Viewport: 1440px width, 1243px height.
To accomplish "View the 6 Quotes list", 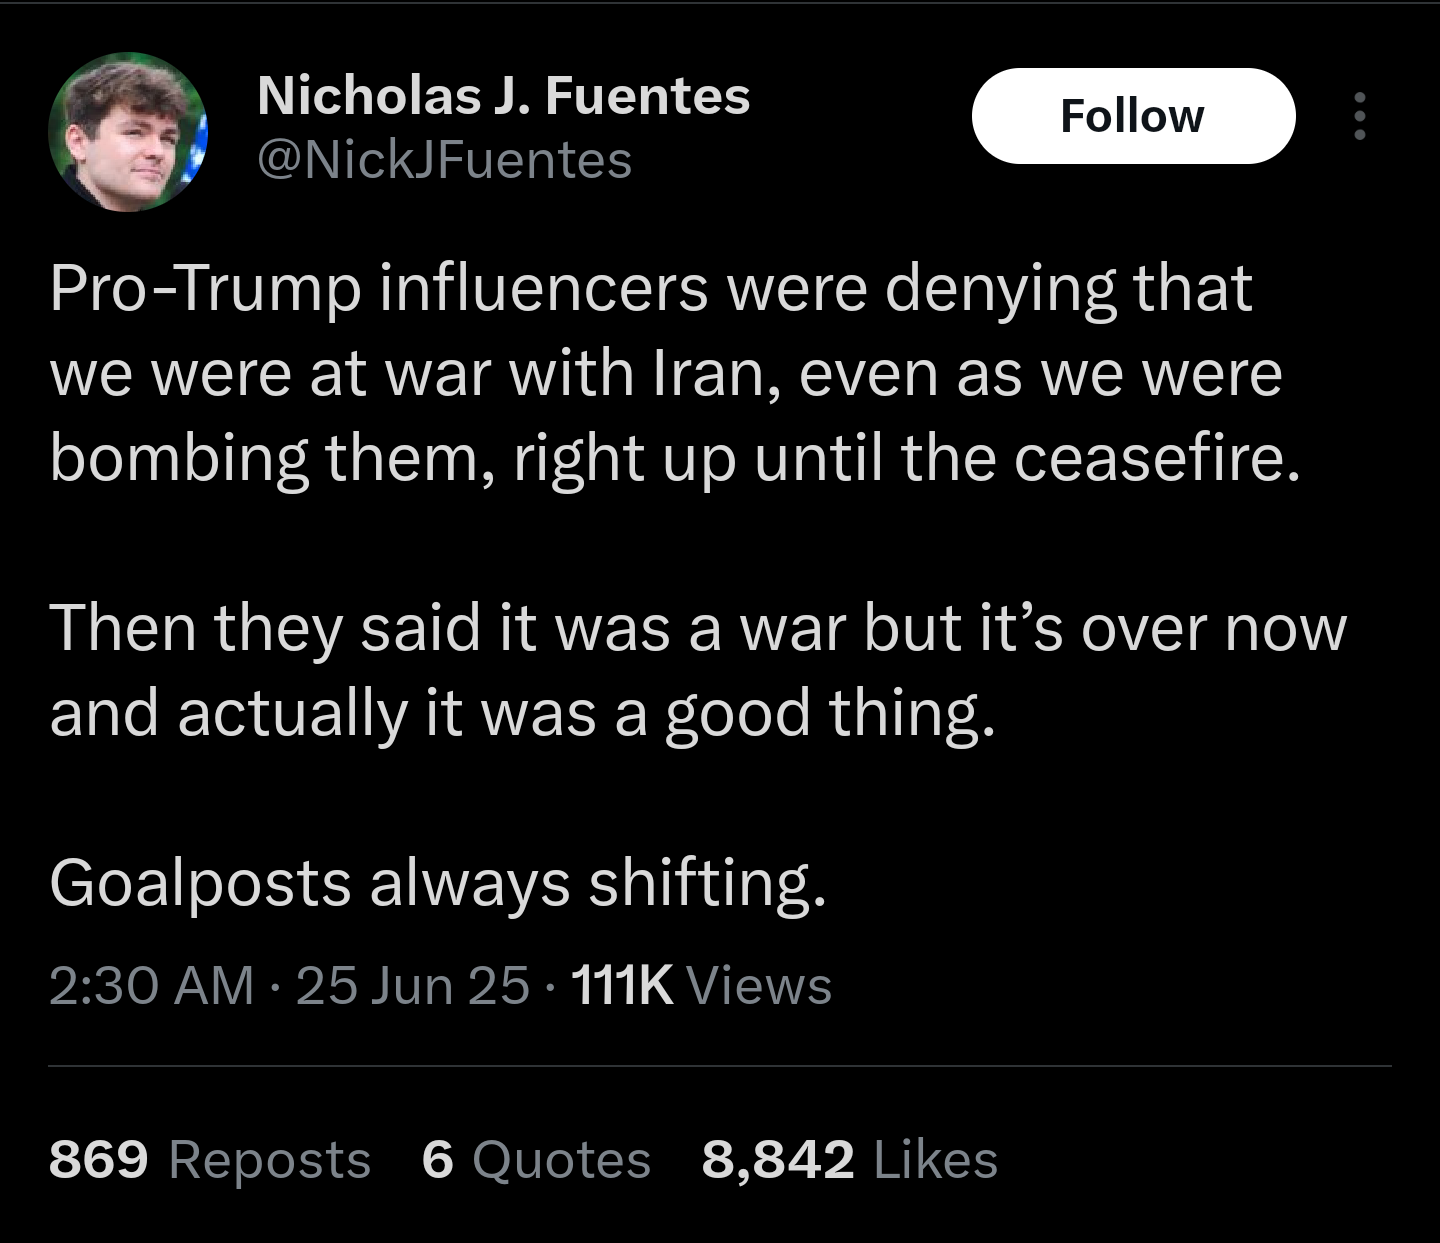I will (x=536, y=1159).
